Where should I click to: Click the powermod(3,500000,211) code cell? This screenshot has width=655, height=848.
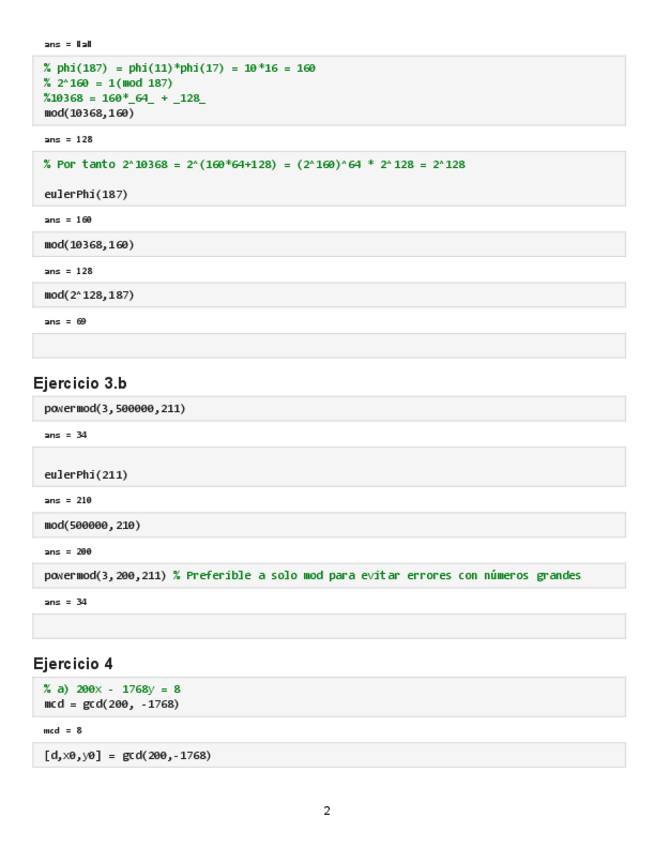(115, 409)
